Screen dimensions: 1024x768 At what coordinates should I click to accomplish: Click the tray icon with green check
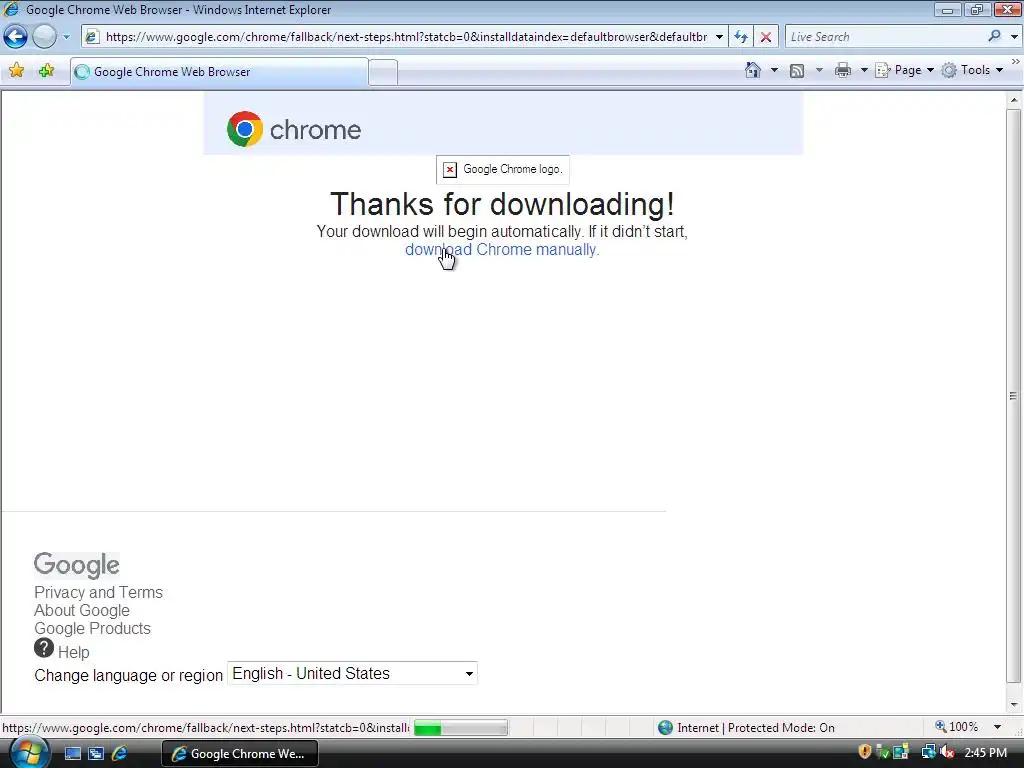pyautogui.click(x=884, y=752)
